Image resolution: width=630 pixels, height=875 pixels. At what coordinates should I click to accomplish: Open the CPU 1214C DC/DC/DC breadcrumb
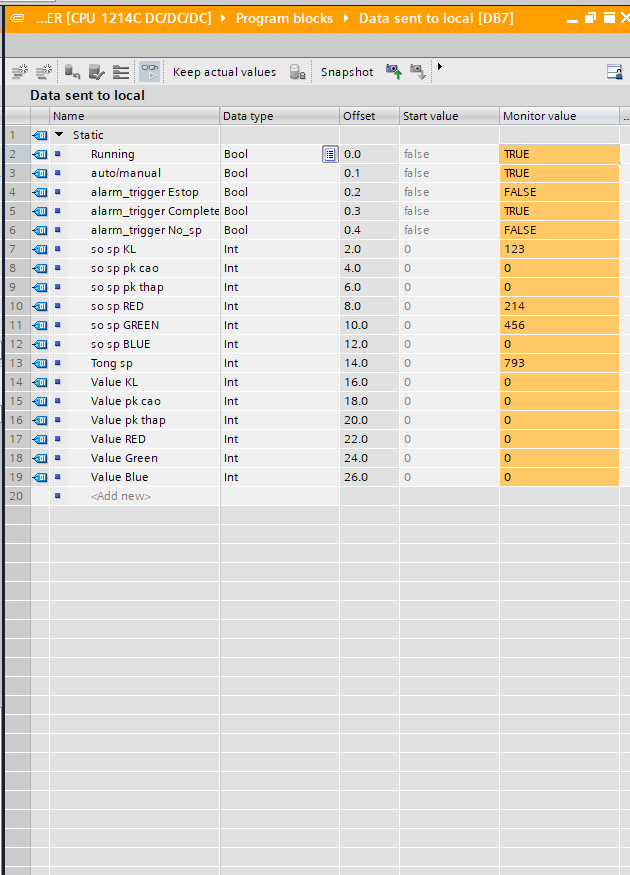[124, 18]
